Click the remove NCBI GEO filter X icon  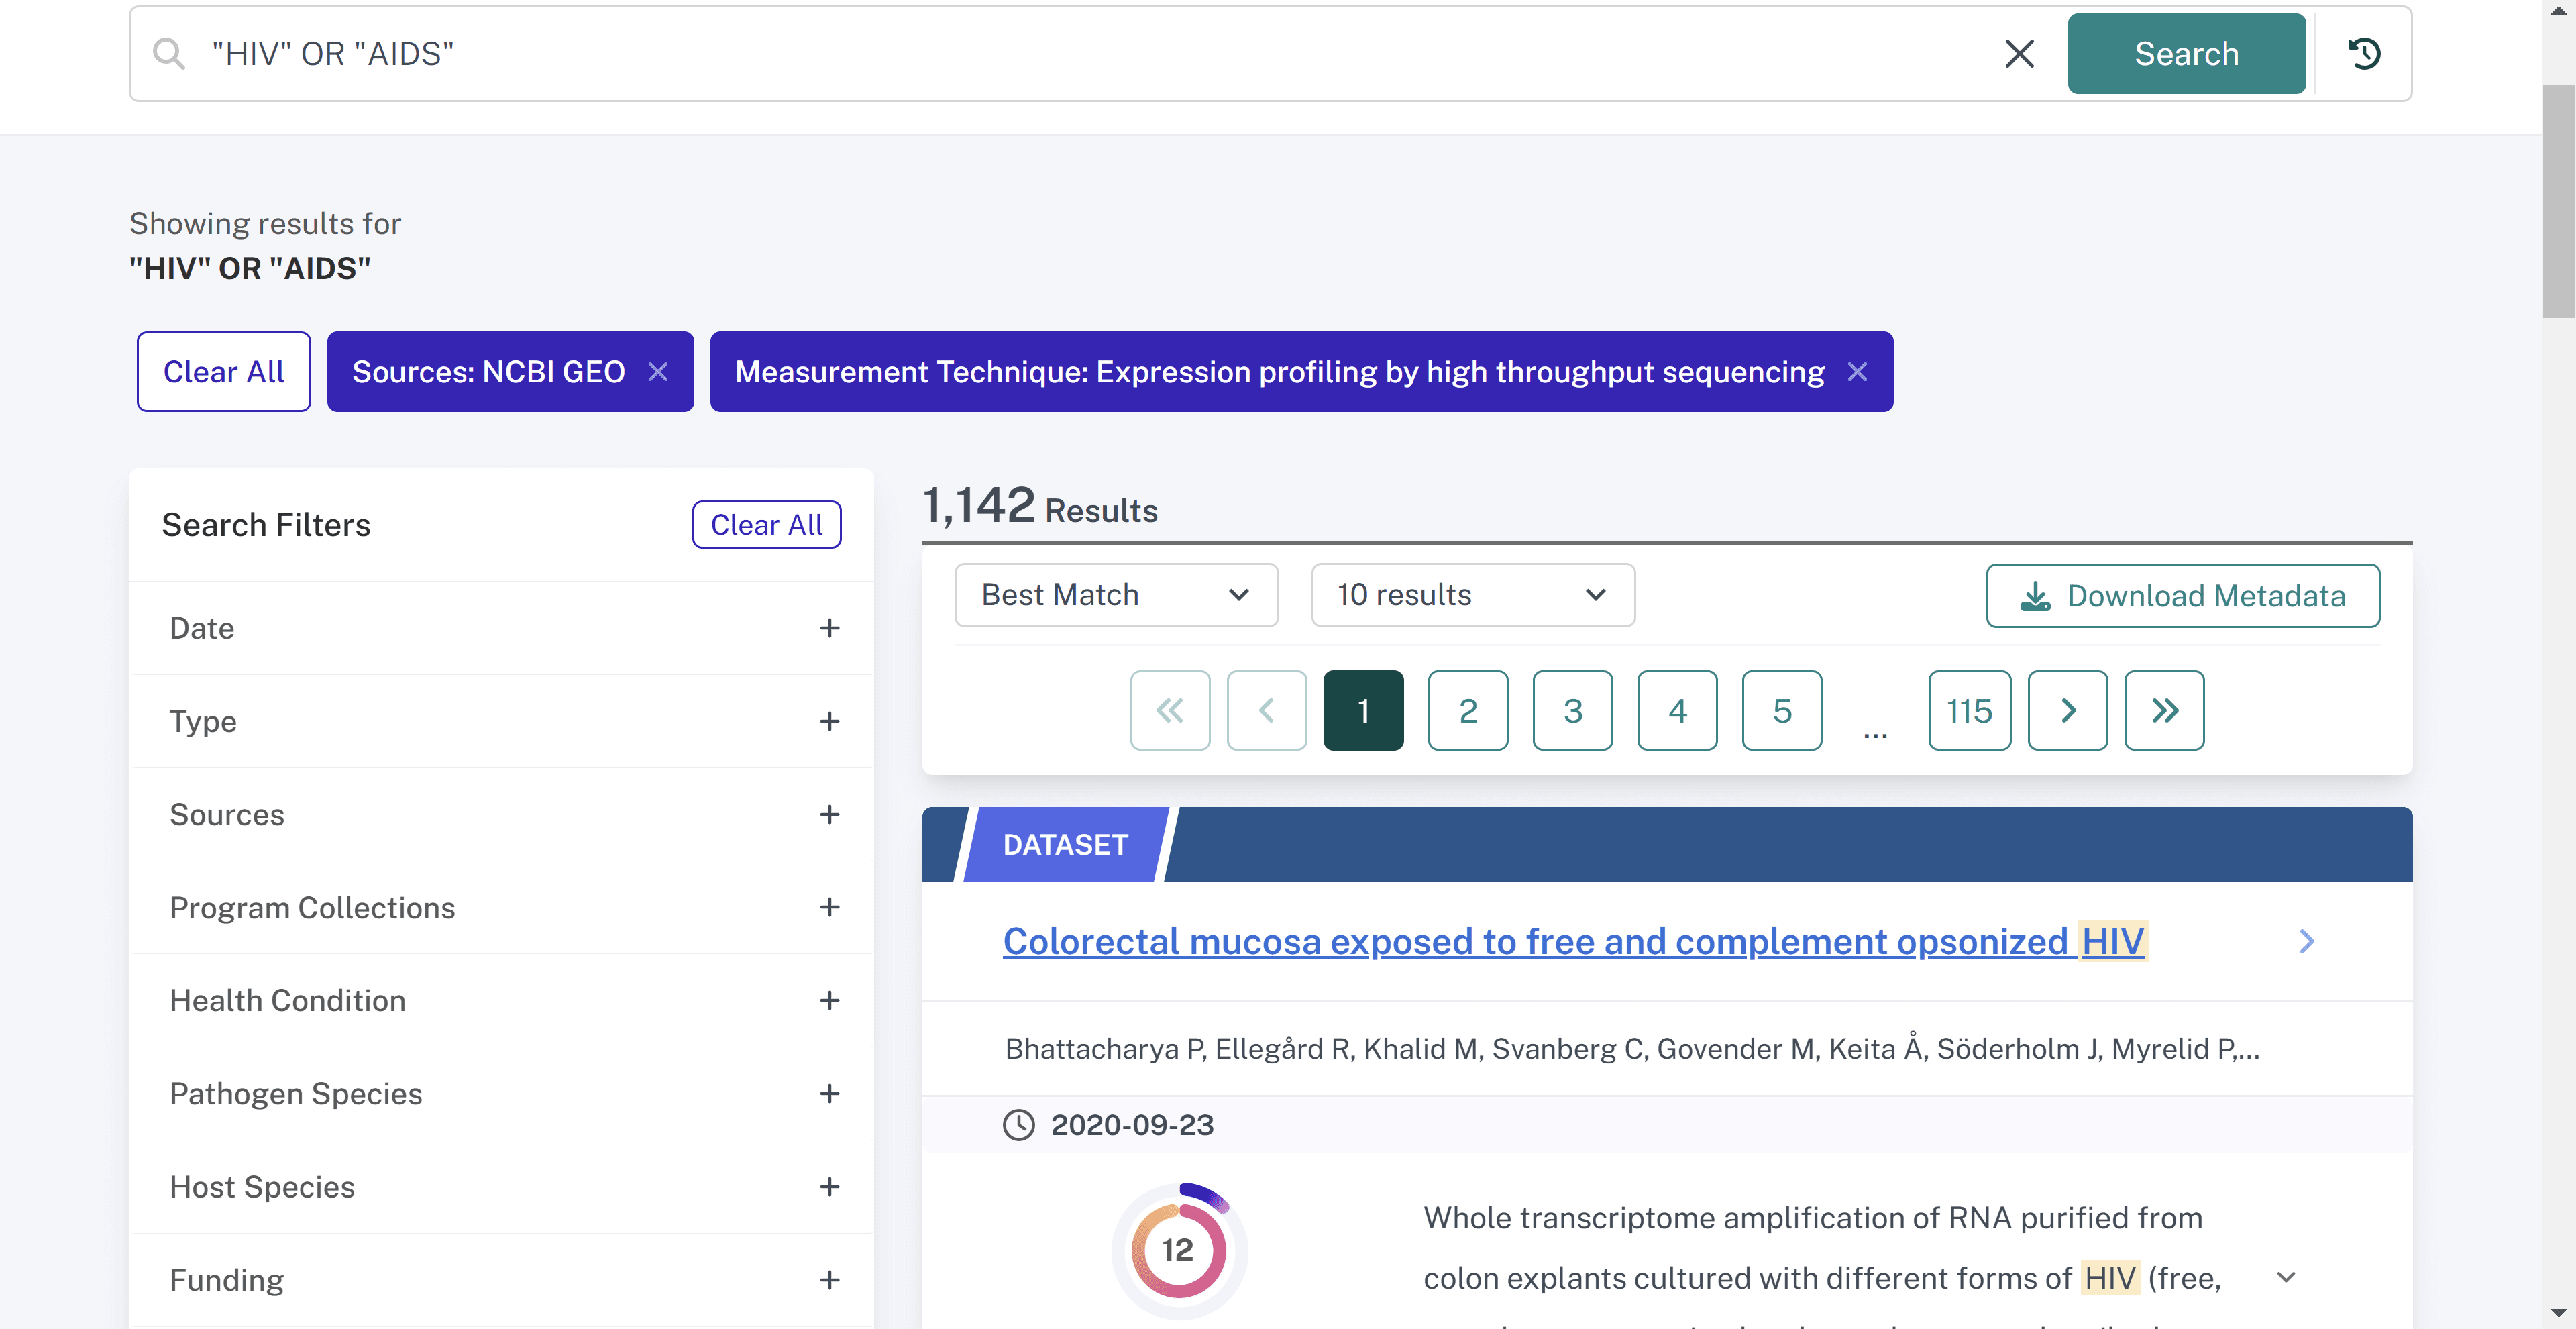[x=659, y=371]
